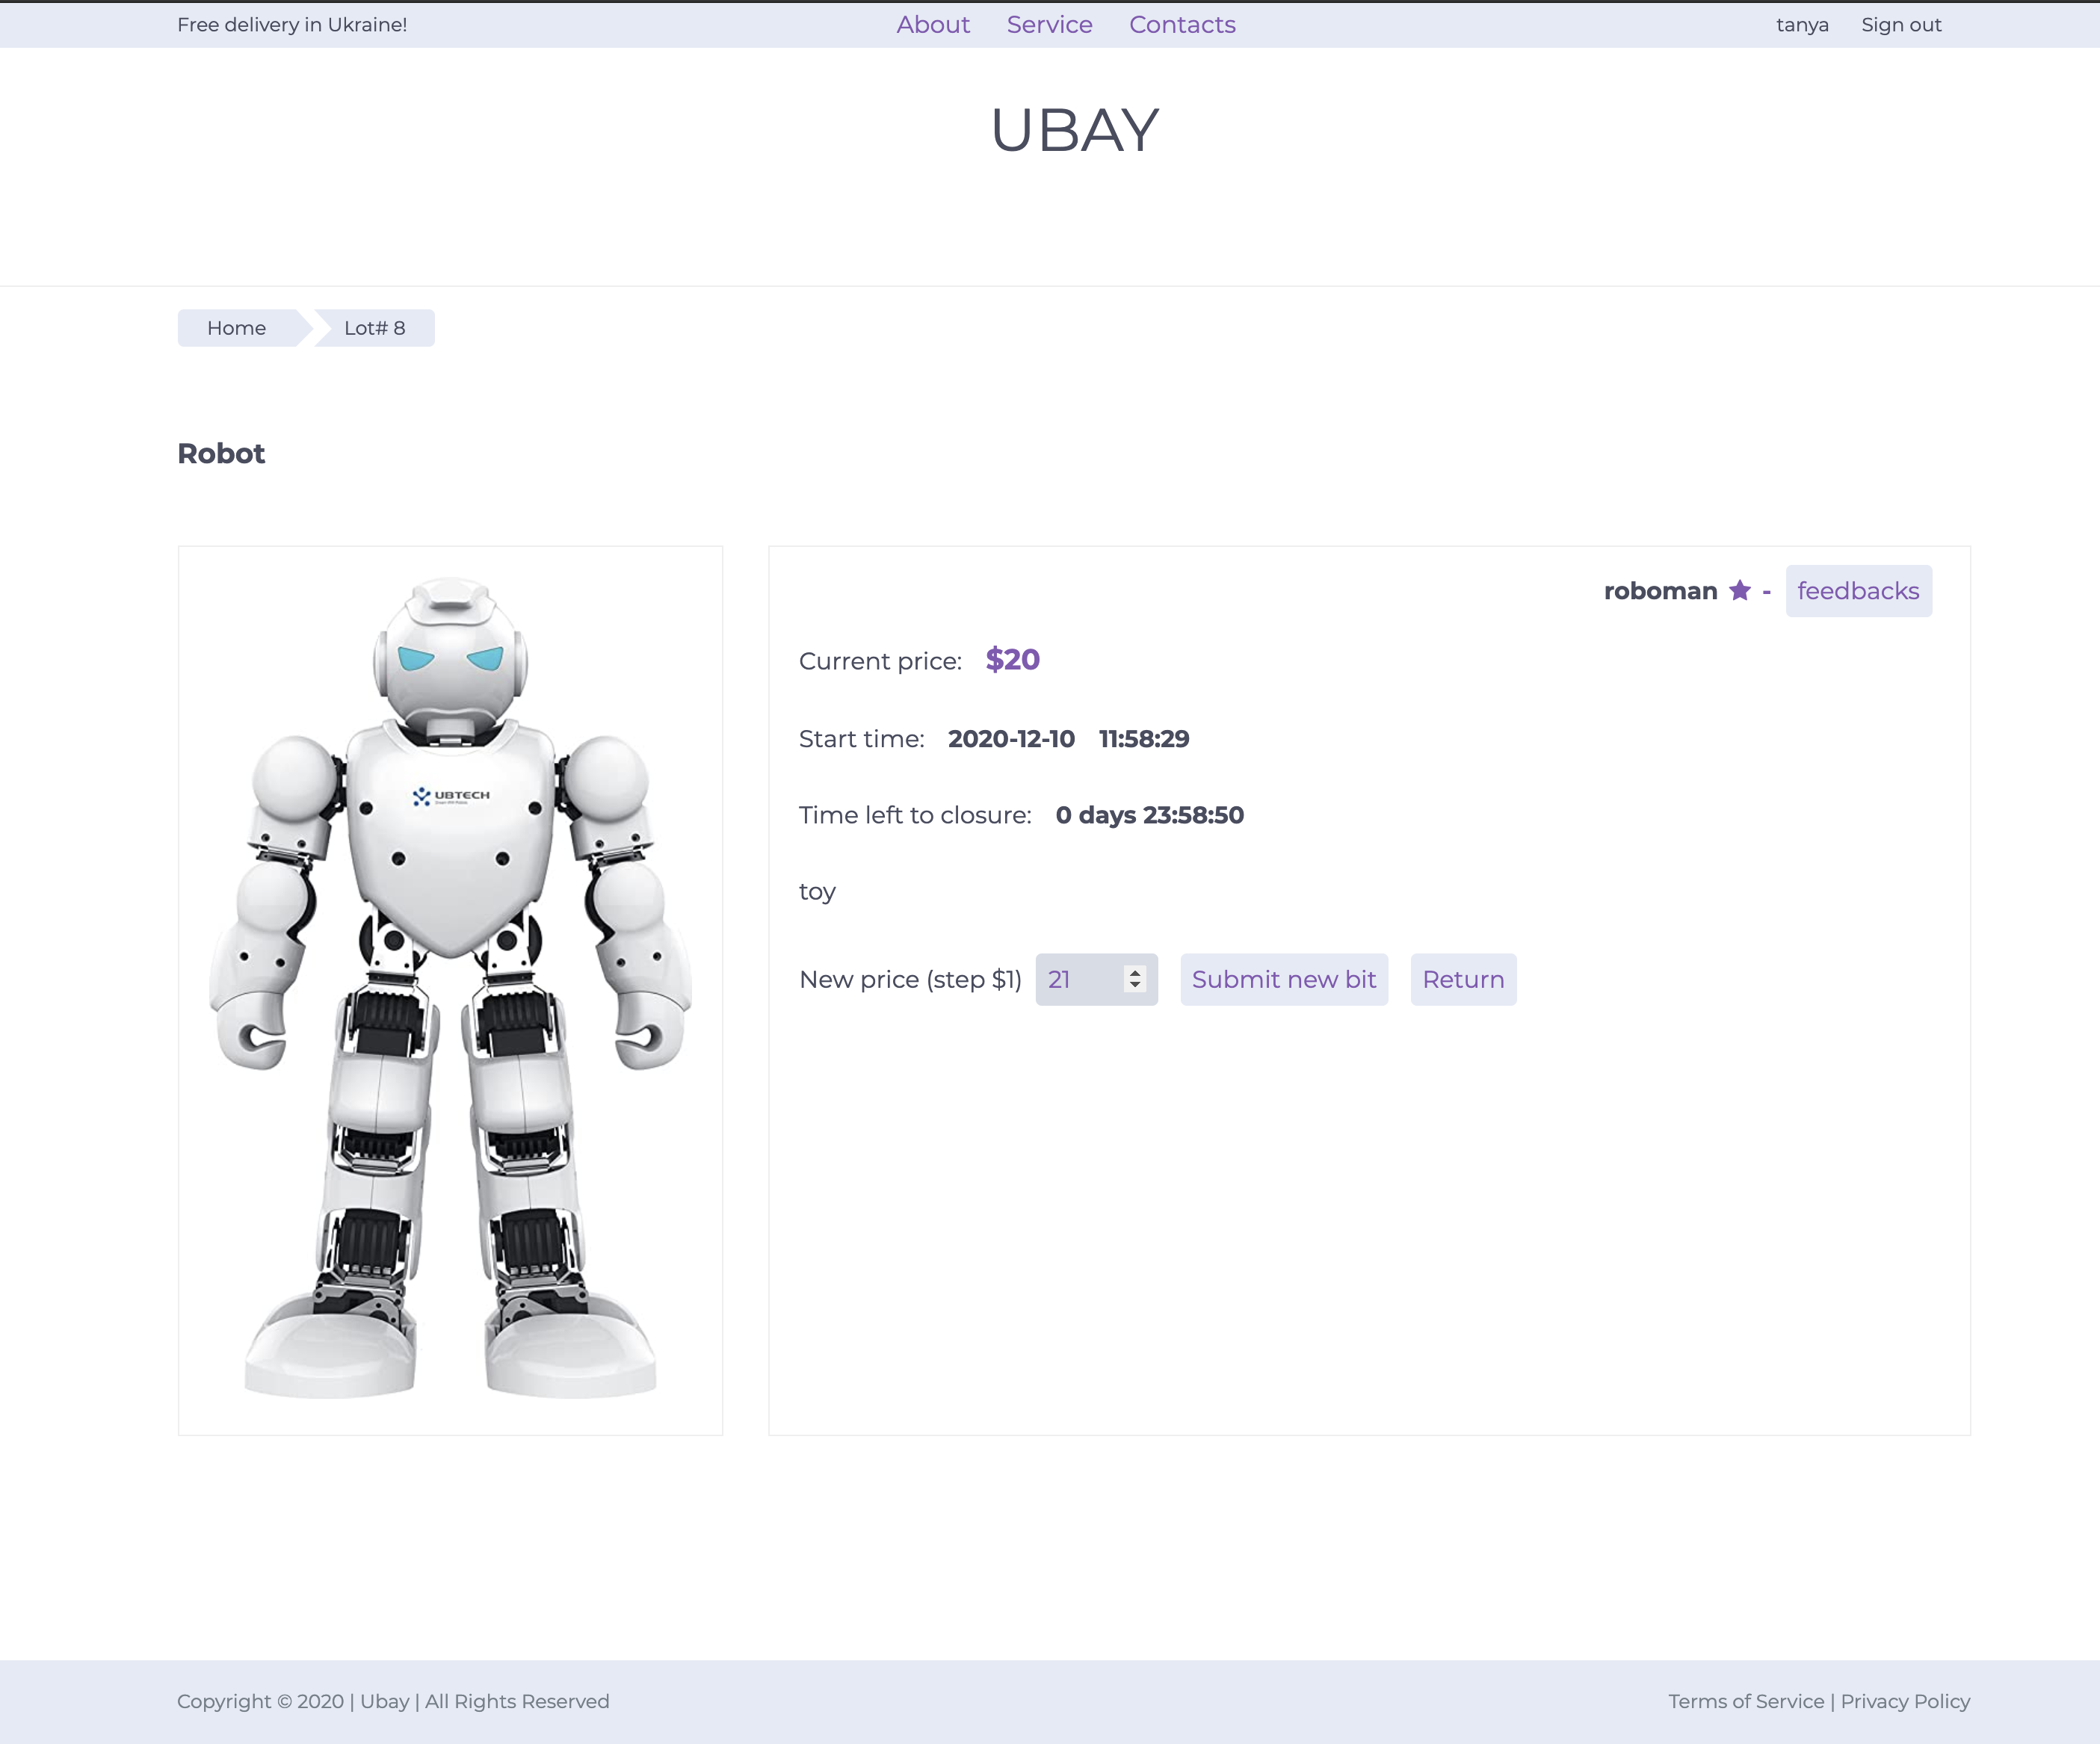This screenshot has height=1744, width=2100.
Task: Sign out of the account
Action: coord(1900,25)
